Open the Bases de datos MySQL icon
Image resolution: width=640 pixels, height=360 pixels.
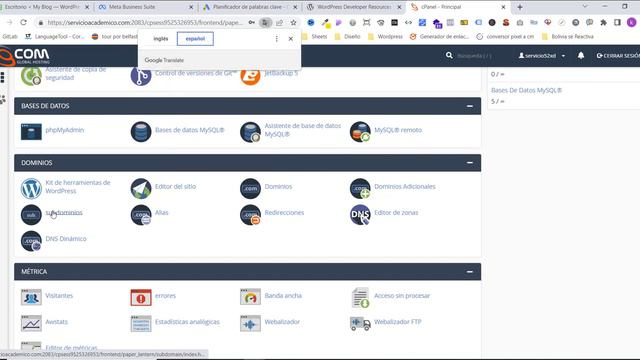click(x=141, y=131)
